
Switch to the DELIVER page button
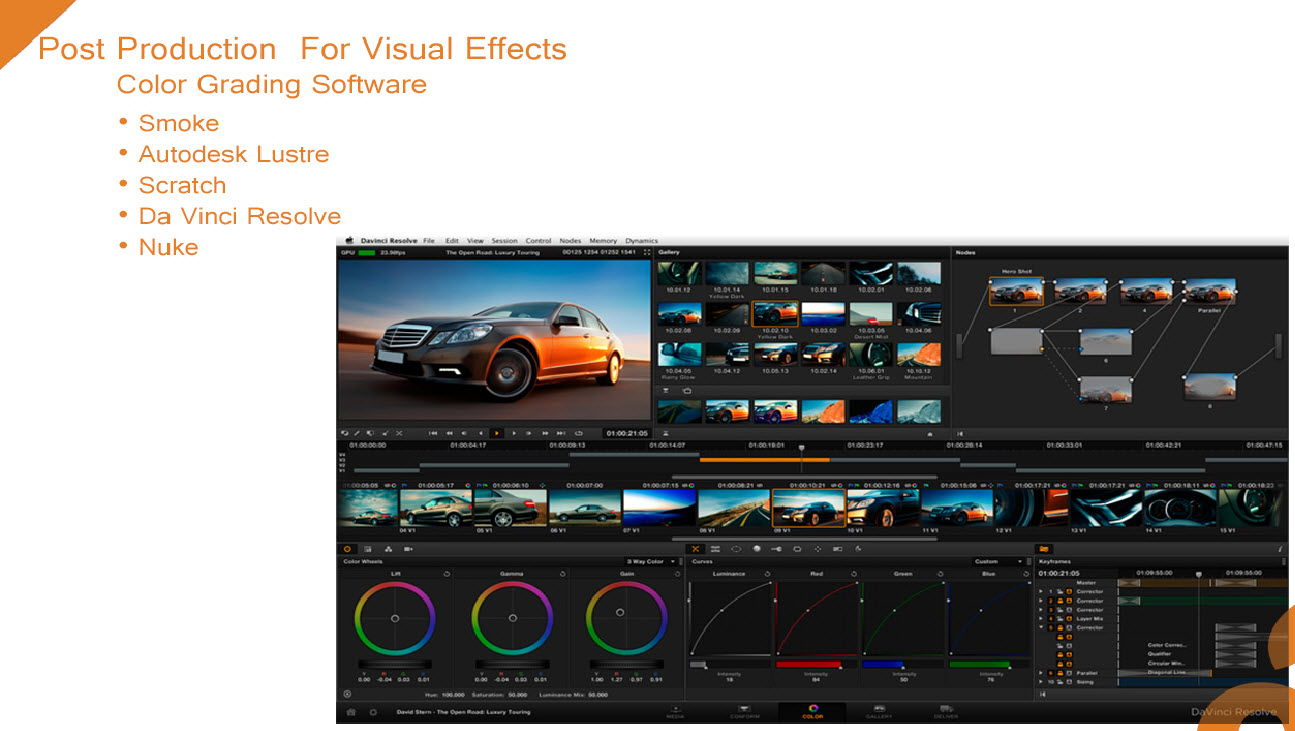(945, 712)
